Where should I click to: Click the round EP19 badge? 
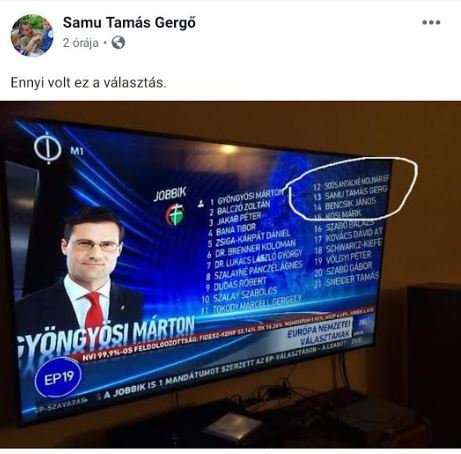click(x=59, y=378)
